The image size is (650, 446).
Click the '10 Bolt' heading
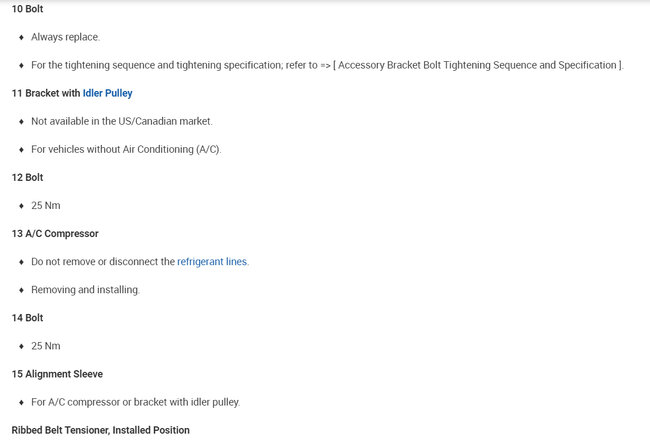[x=27, y=9]
